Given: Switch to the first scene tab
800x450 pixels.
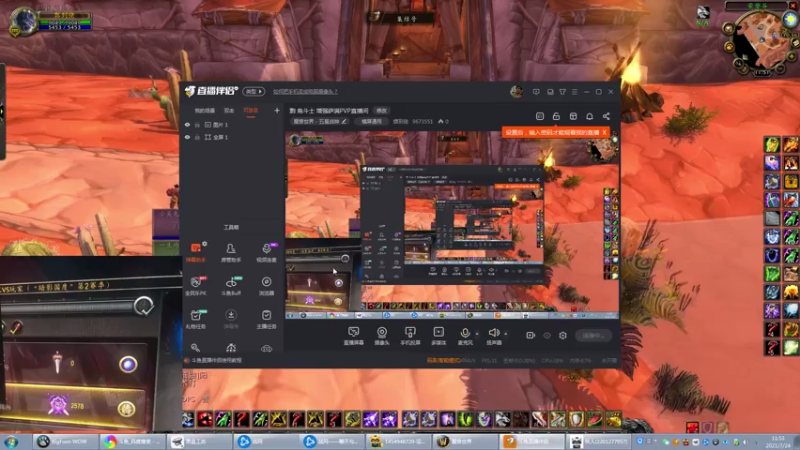Looking at the screenshot, I should pyautogui.click(x=205, y=110).
